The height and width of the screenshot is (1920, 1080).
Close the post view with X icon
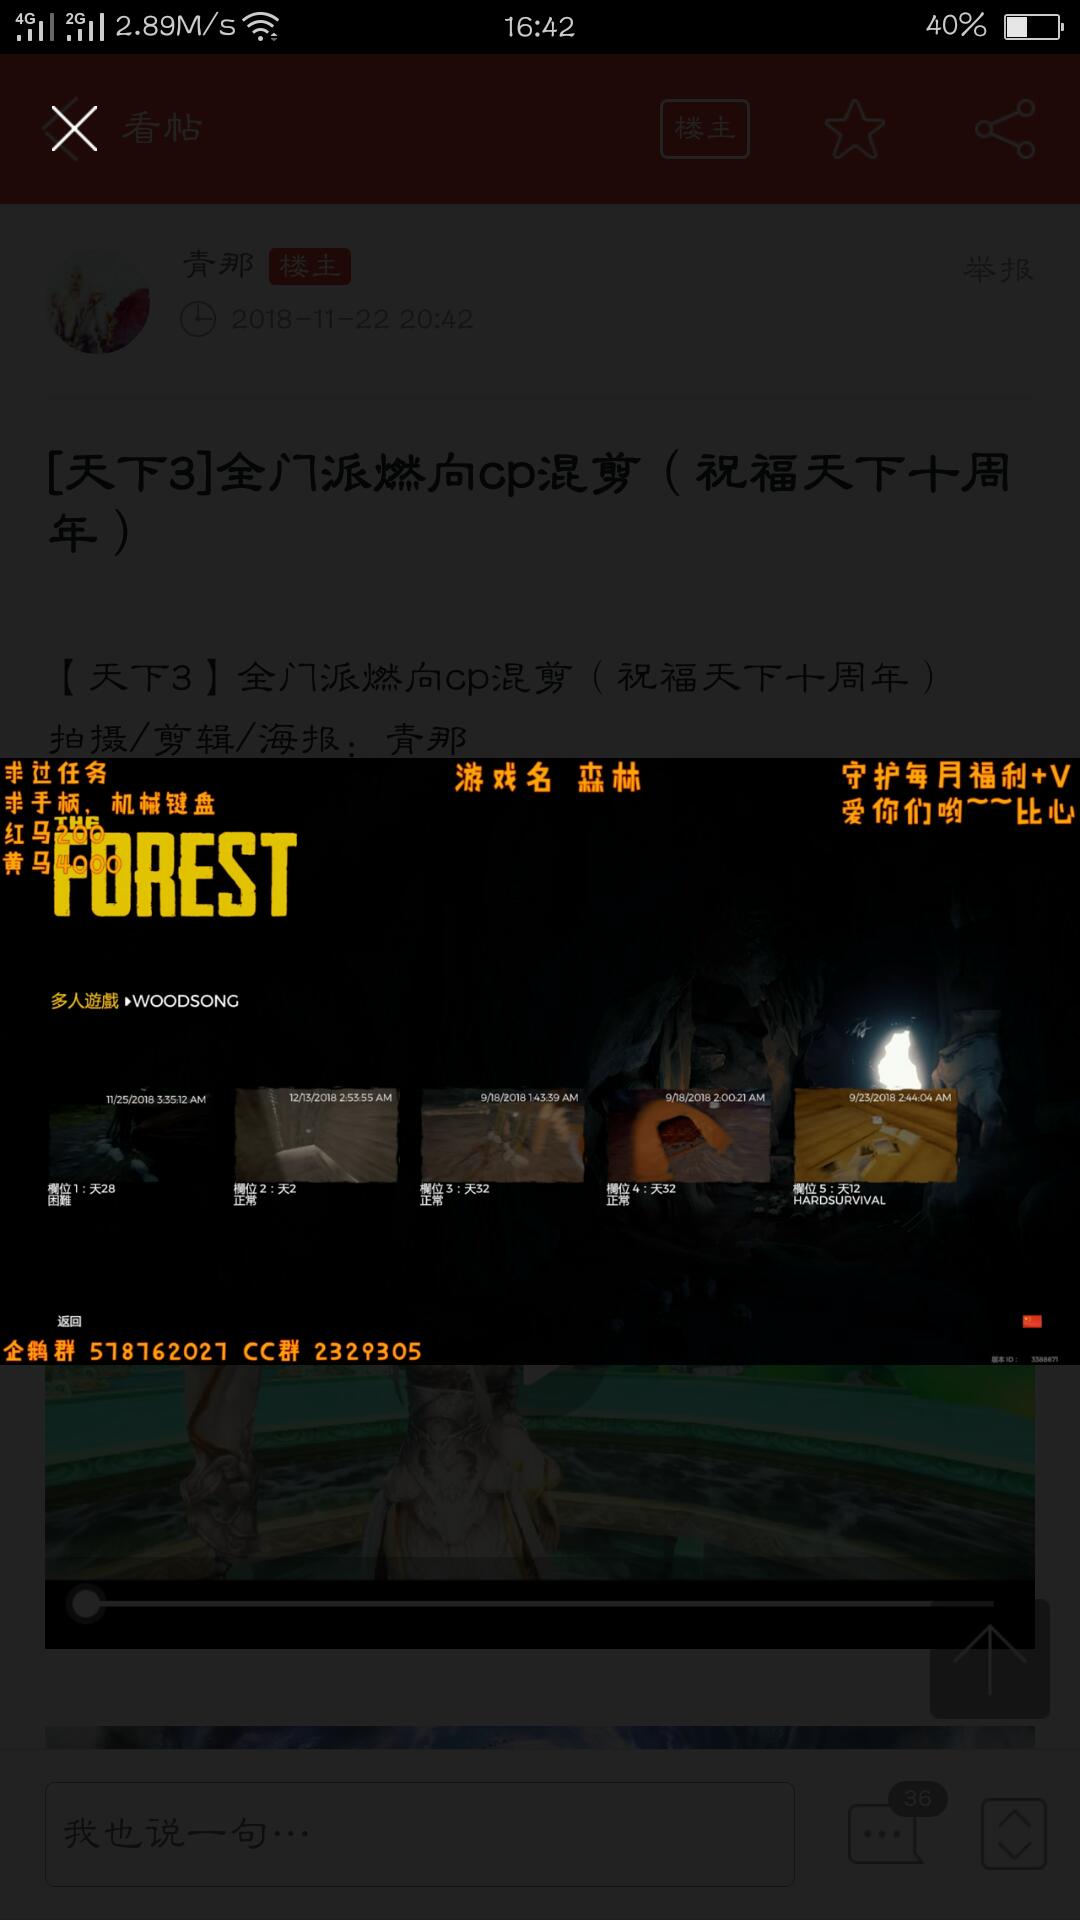(74, 128)
